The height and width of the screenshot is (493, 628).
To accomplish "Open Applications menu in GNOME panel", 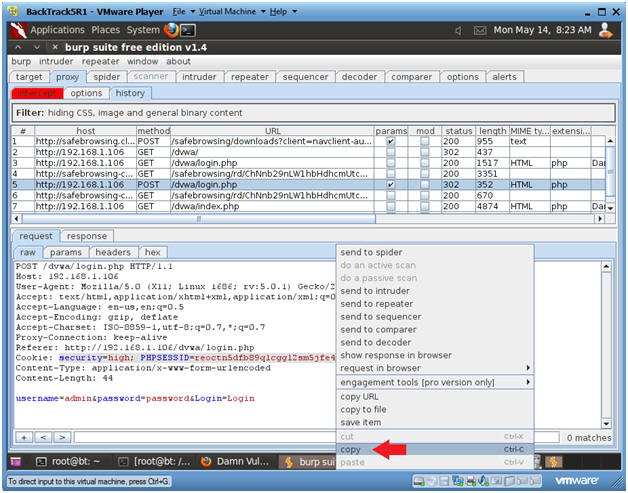I will tap(58, 30).
